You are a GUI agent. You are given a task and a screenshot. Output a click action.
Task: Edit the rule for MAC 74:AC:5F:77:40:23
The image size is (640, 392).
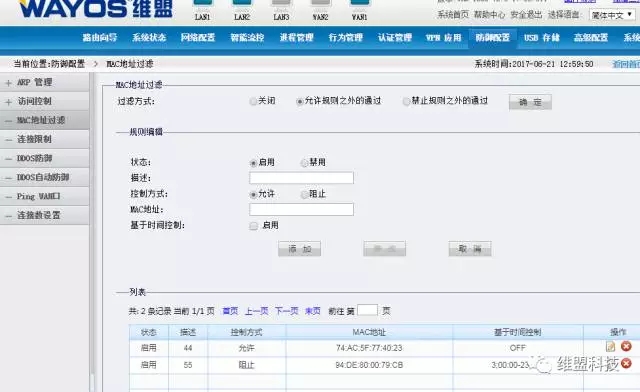[610, 347]
